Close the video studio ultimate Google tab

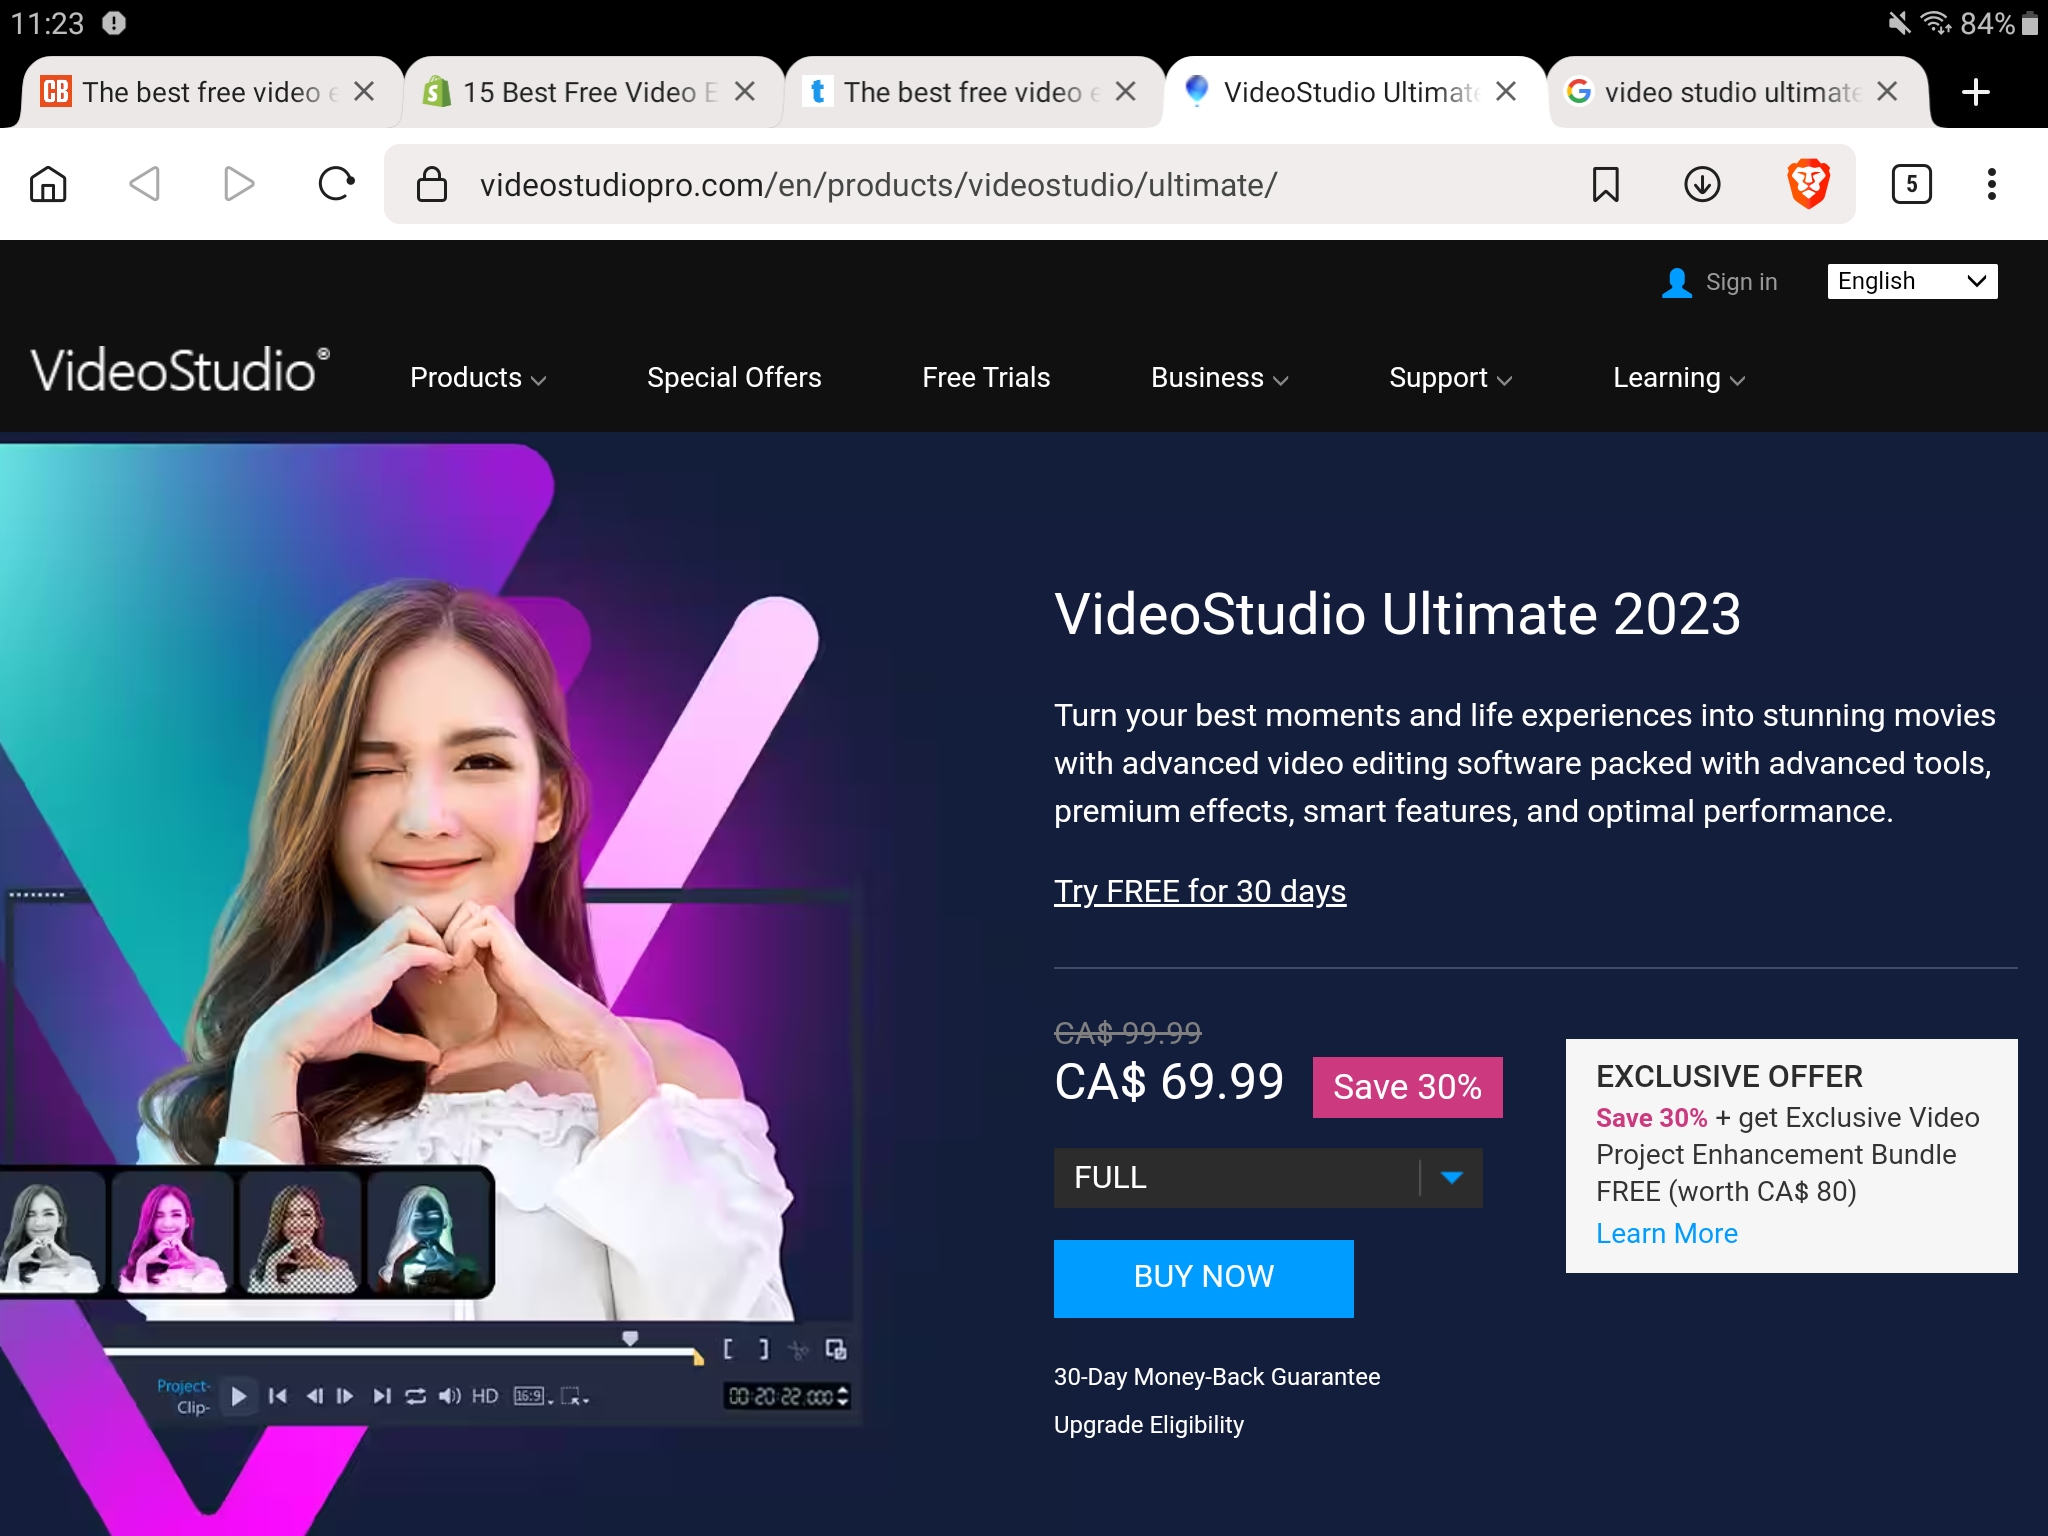pos(1887,92)
